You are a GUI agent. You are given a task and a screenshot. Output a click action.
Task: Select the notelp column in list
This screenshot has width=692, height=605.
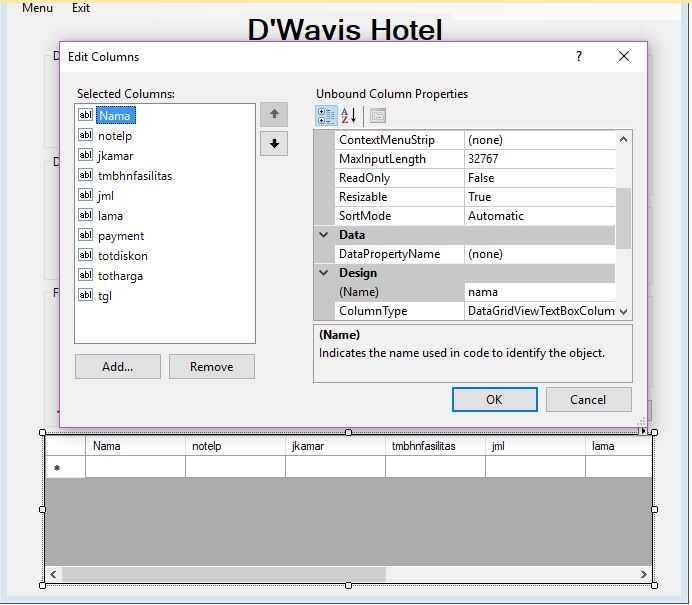pyautogui.click(x=115, y=136)
